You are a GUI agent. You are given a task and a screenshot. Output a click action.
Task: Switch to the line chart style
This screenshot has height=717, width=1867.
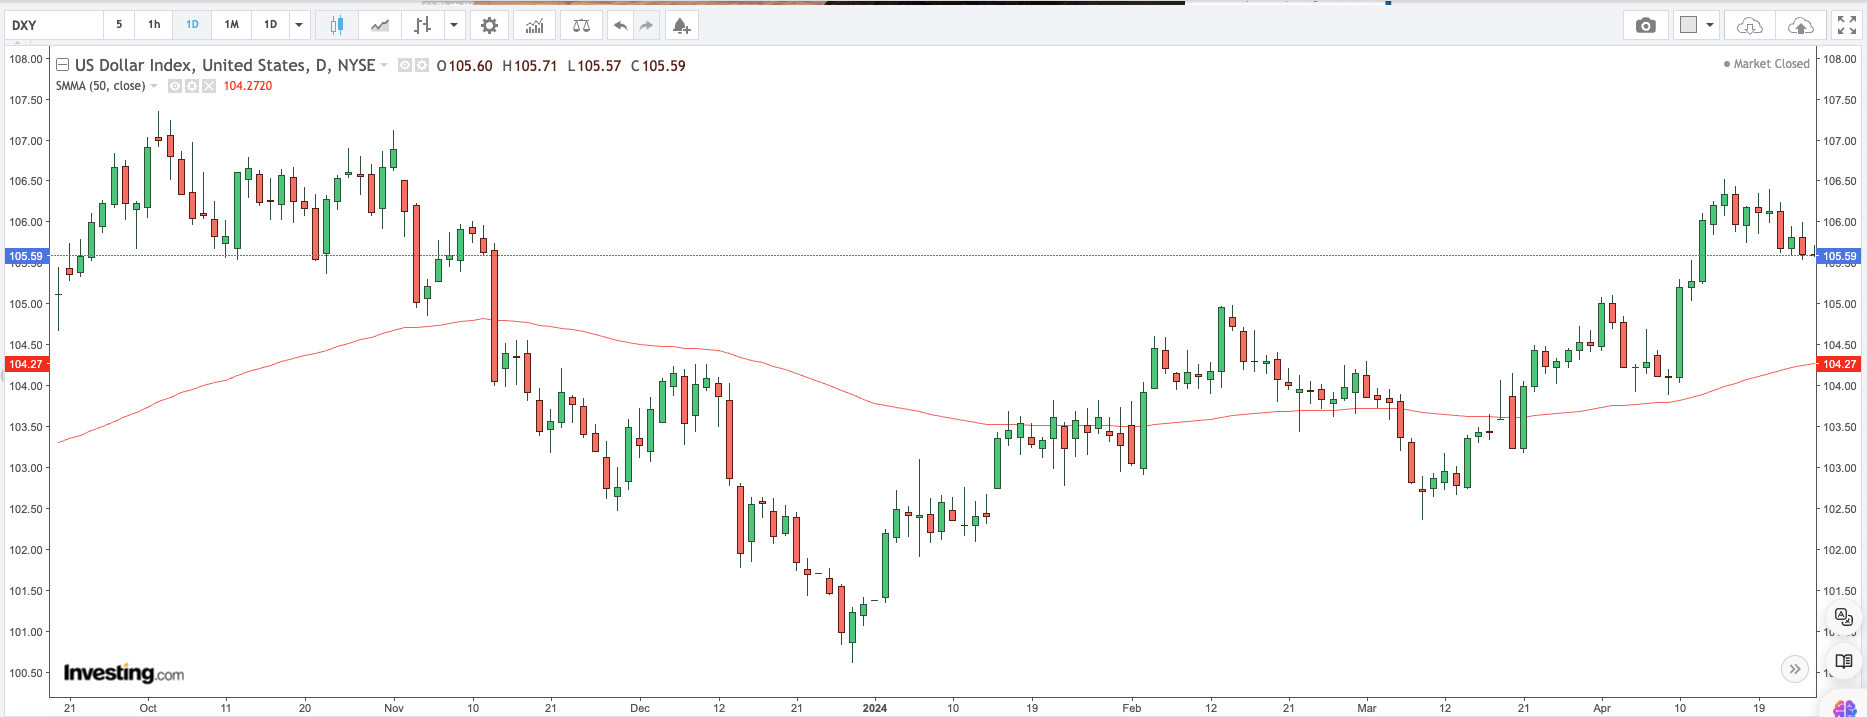[x=380, y=25]
